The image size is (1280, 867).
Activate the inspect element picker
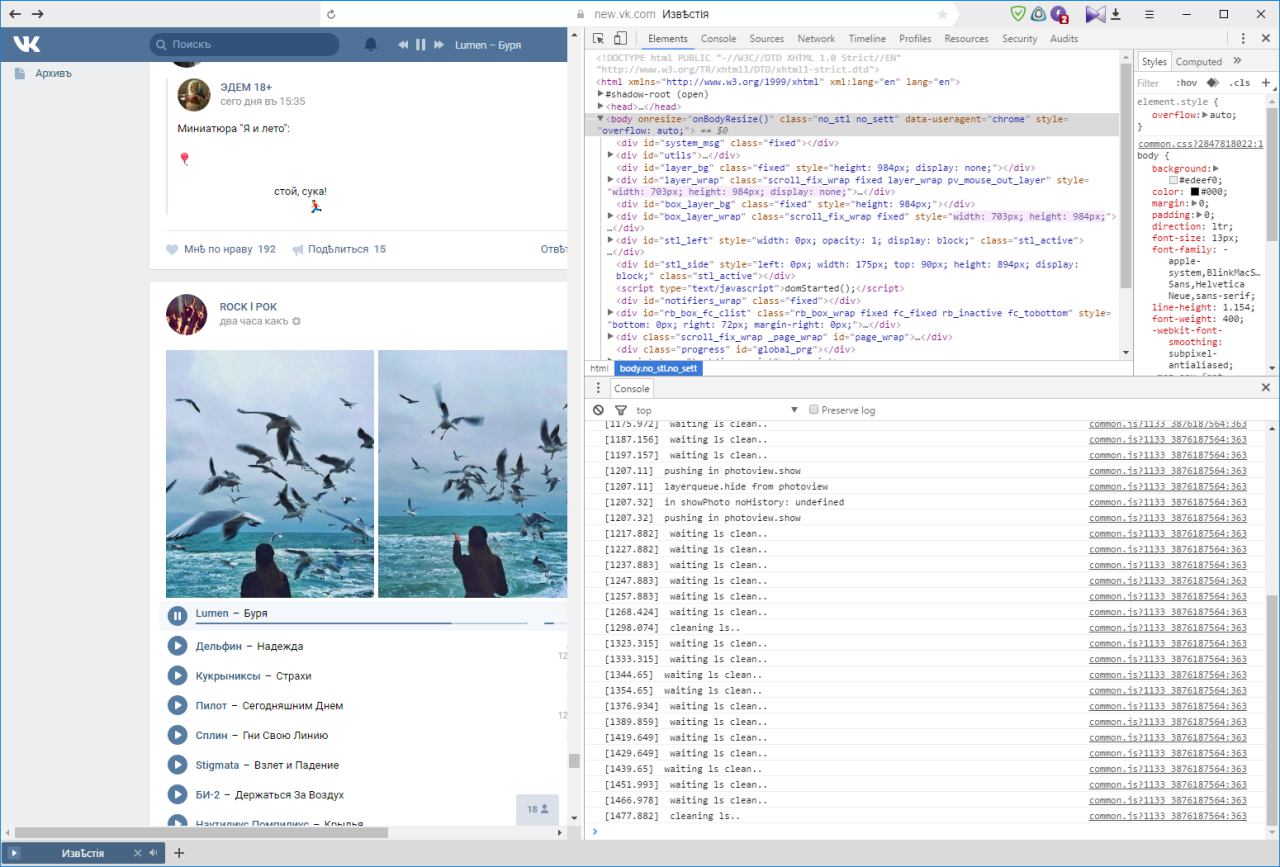(598, 39)
